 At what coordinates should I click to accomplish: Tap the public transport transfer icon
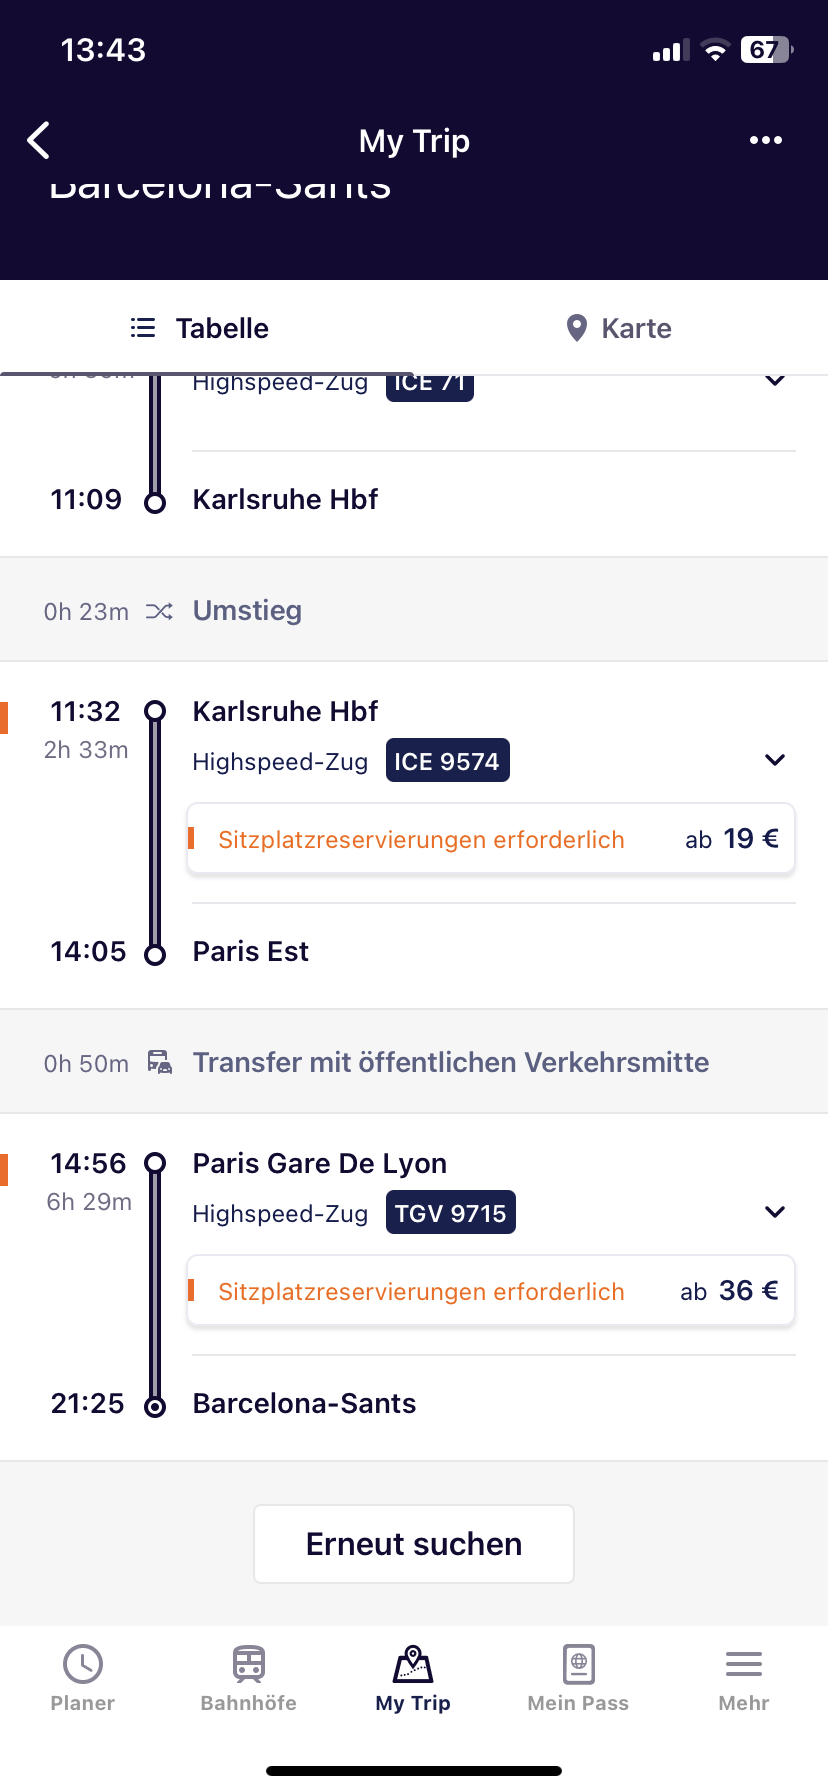159,1062
